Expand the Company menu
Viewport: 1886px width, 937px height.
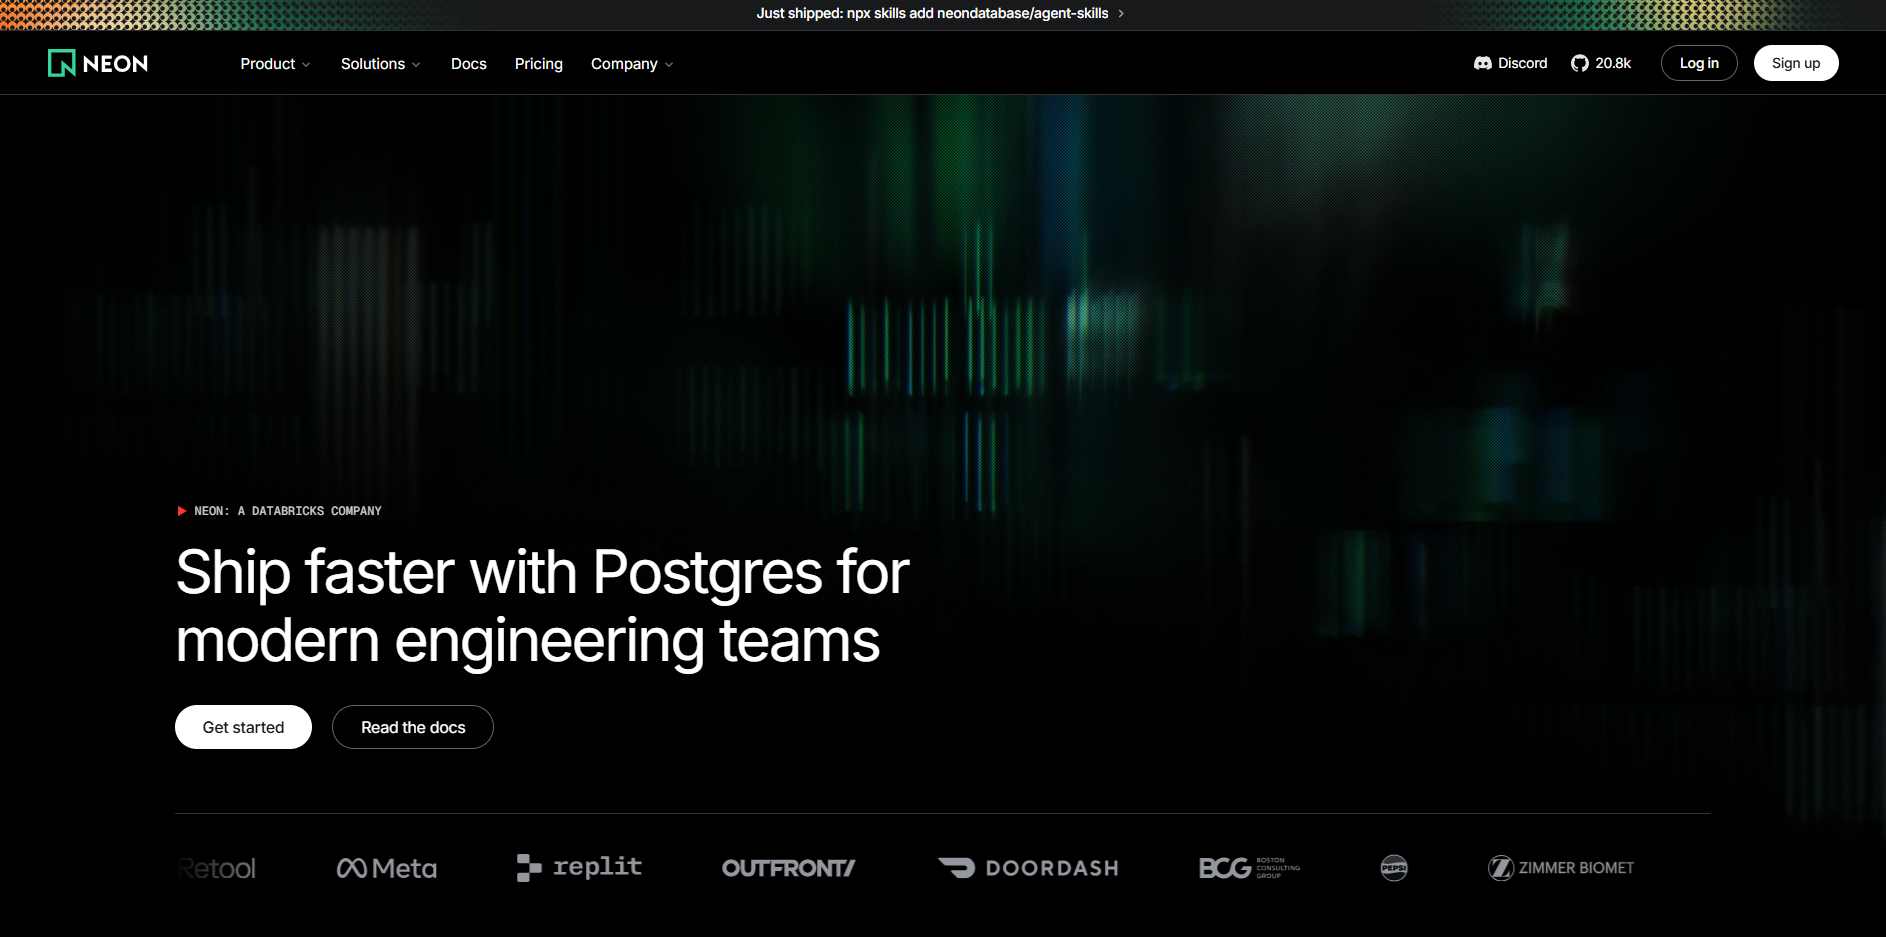click(632, 64)
